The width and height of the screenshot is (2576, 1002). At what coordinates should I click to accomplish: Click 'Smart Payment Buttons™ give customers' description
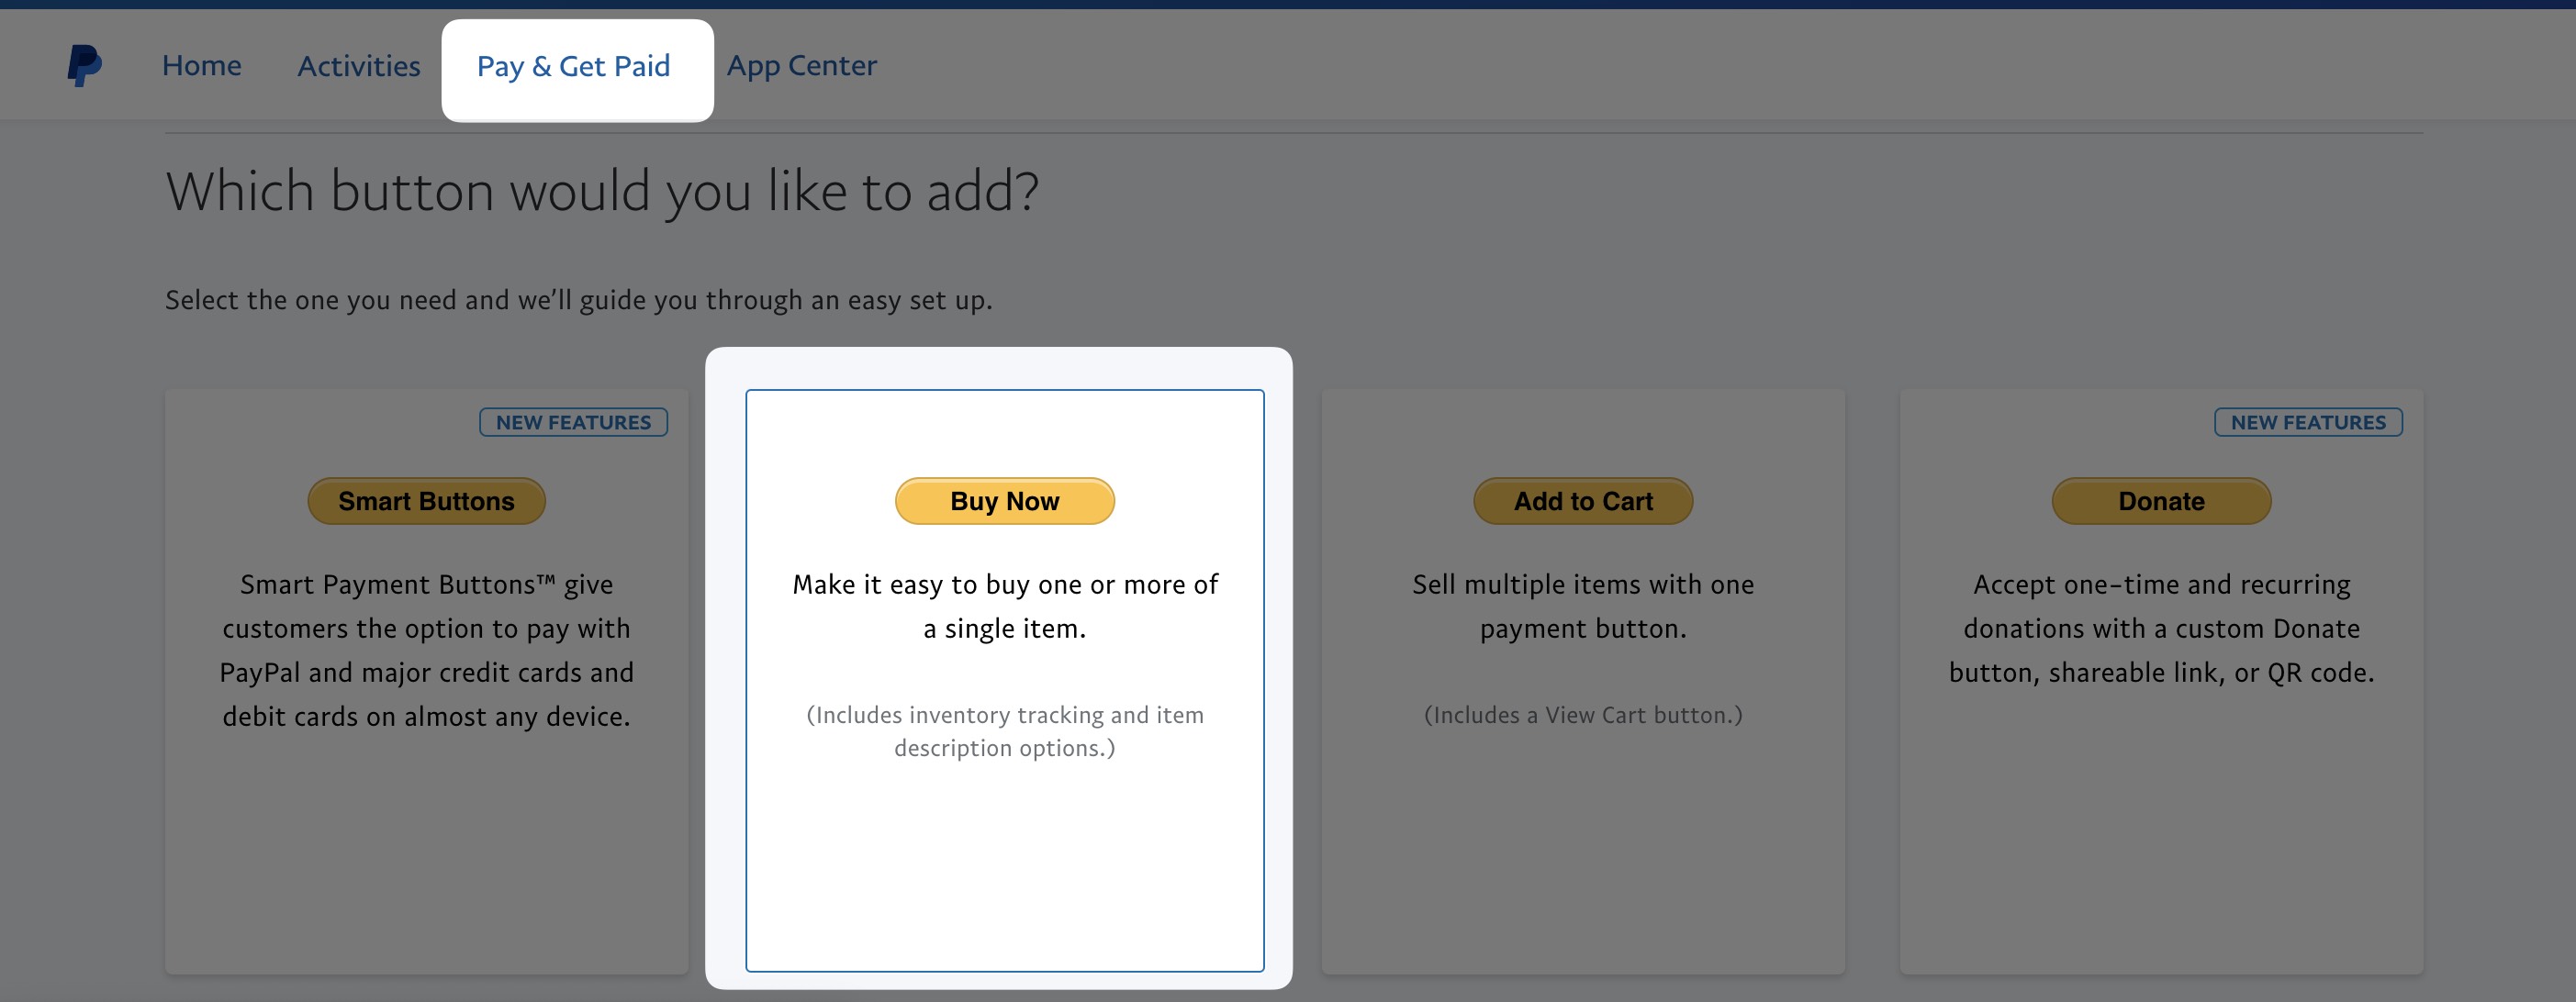[427, 650]
